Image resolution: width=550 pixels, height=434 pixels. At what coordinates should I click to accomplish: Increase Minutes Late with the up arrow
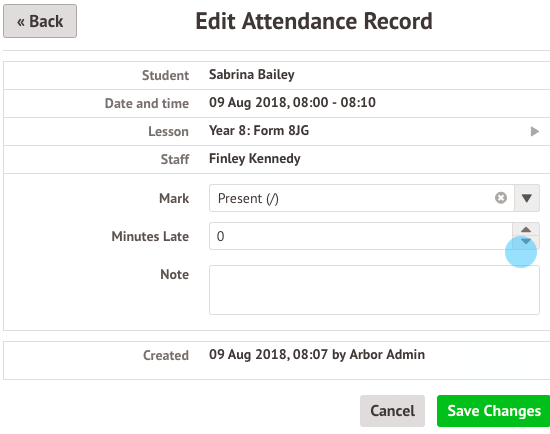point(526,229)
